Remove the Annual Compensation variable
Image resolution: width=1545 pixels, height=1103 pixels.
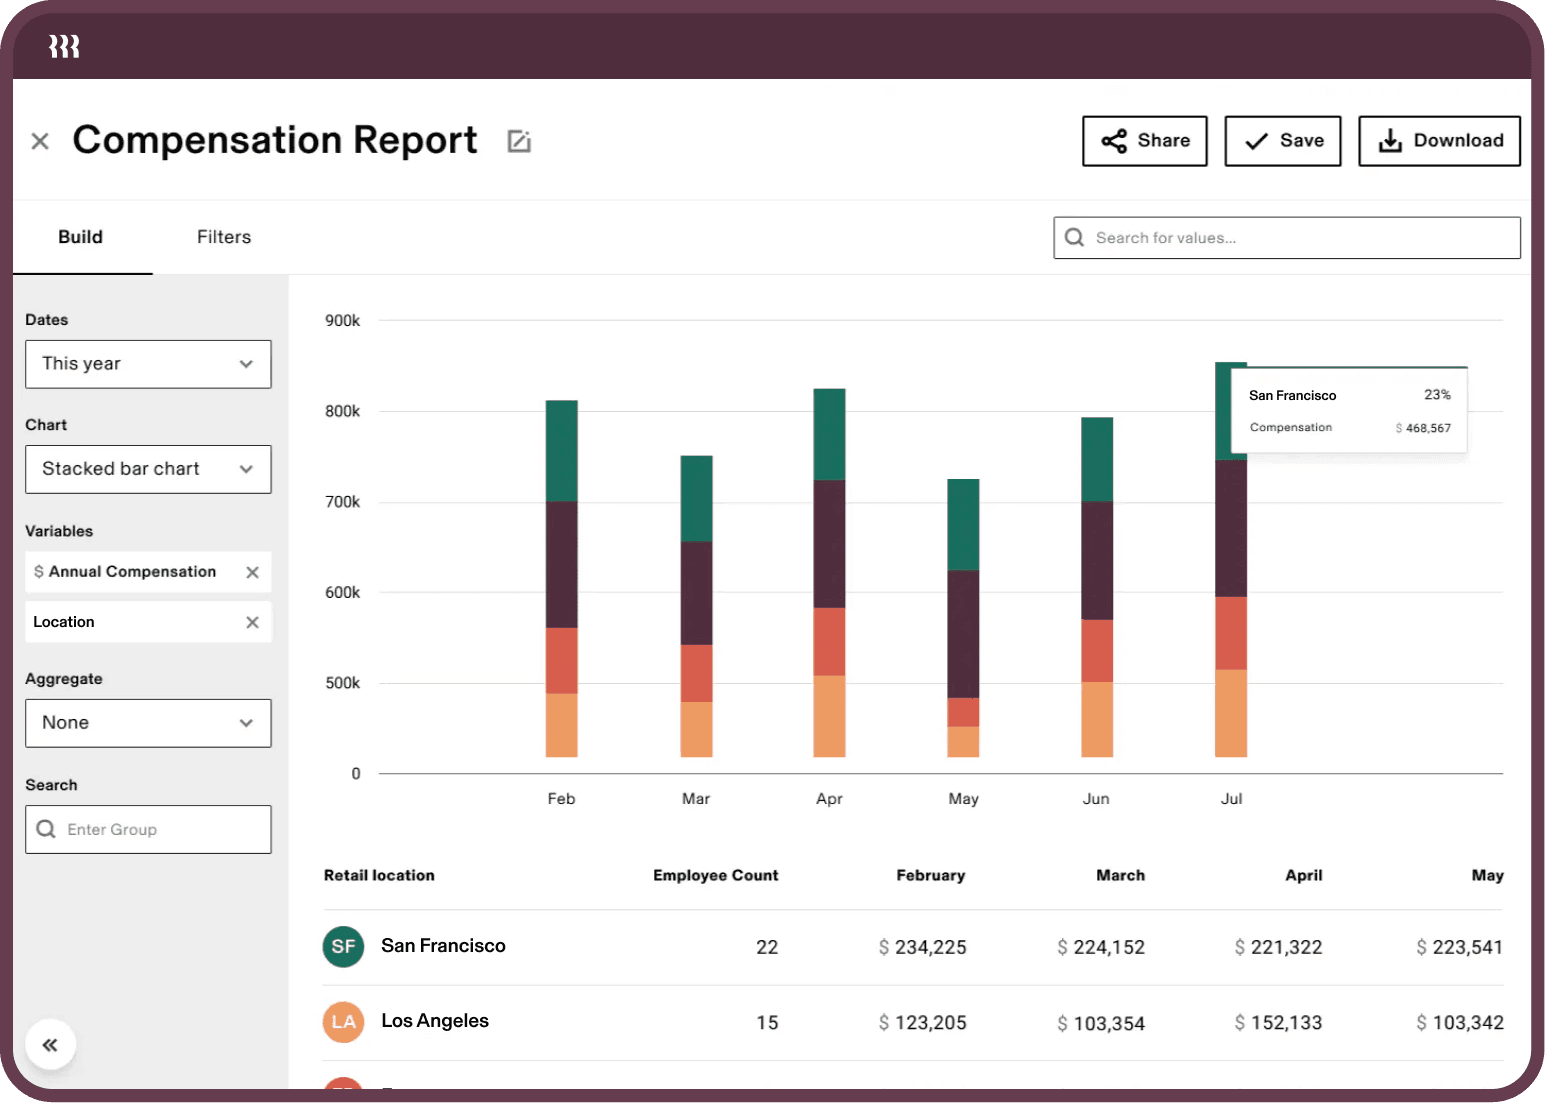(x=252, y=572)
